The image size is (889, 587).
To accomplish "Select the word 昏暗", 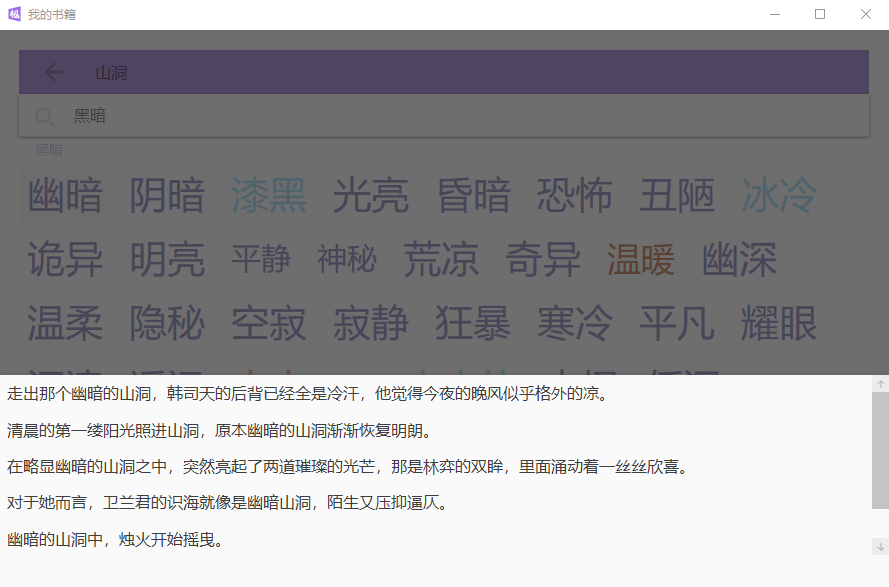I will pyautogui.click(x=473, y=195).
